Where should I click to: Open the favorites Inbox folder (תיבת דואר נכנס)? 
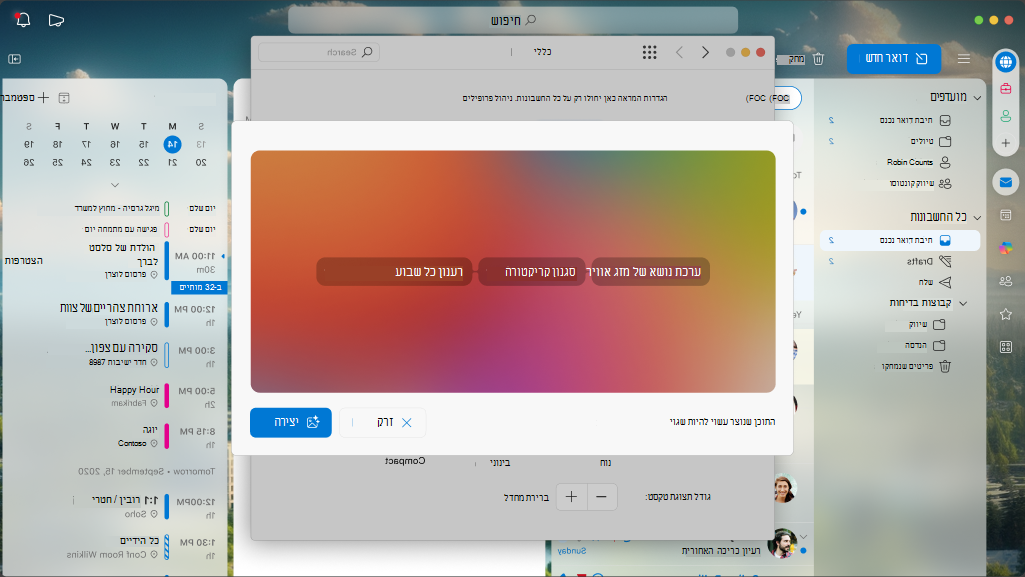(899, 120)
